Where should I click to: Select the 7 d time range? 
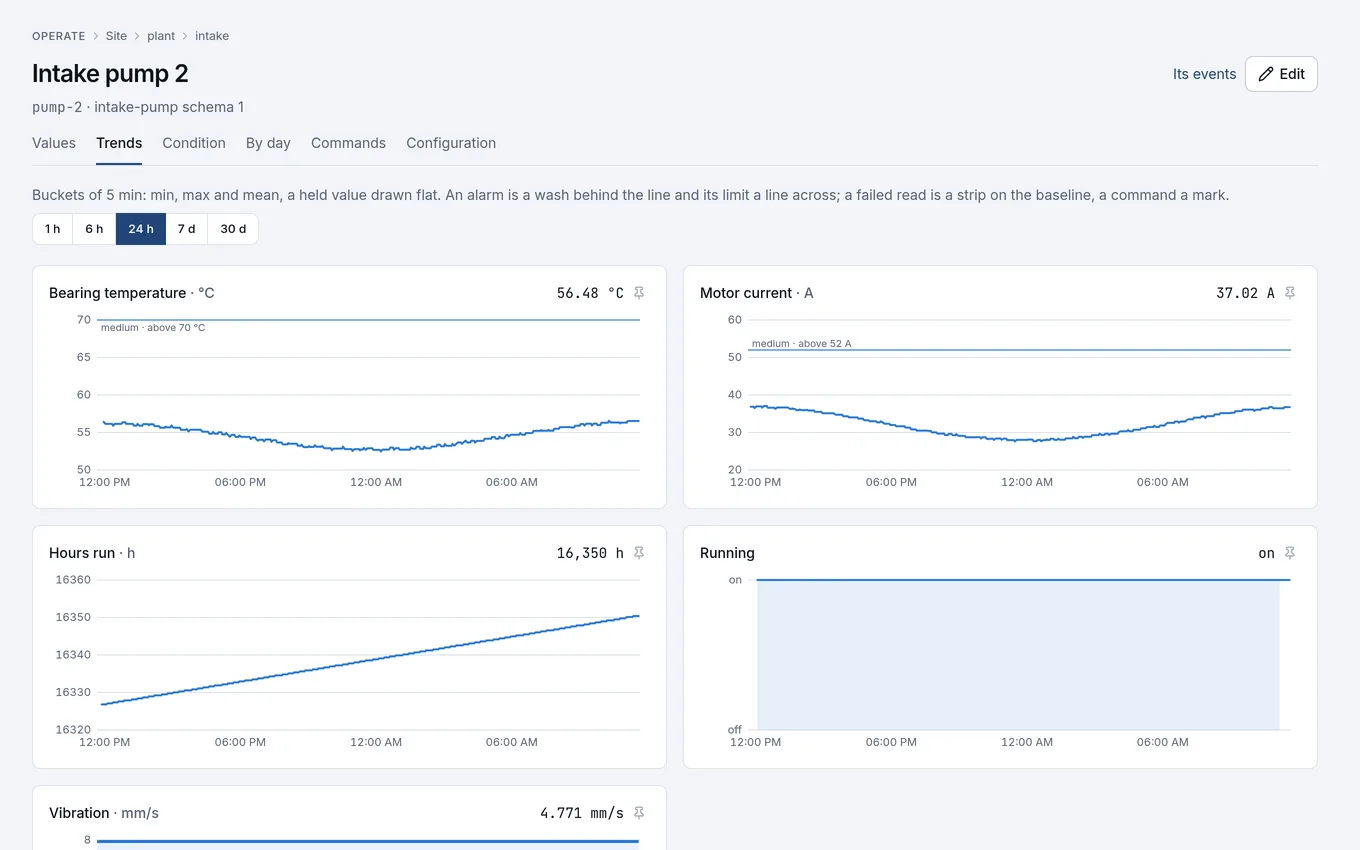pos(187,229)
